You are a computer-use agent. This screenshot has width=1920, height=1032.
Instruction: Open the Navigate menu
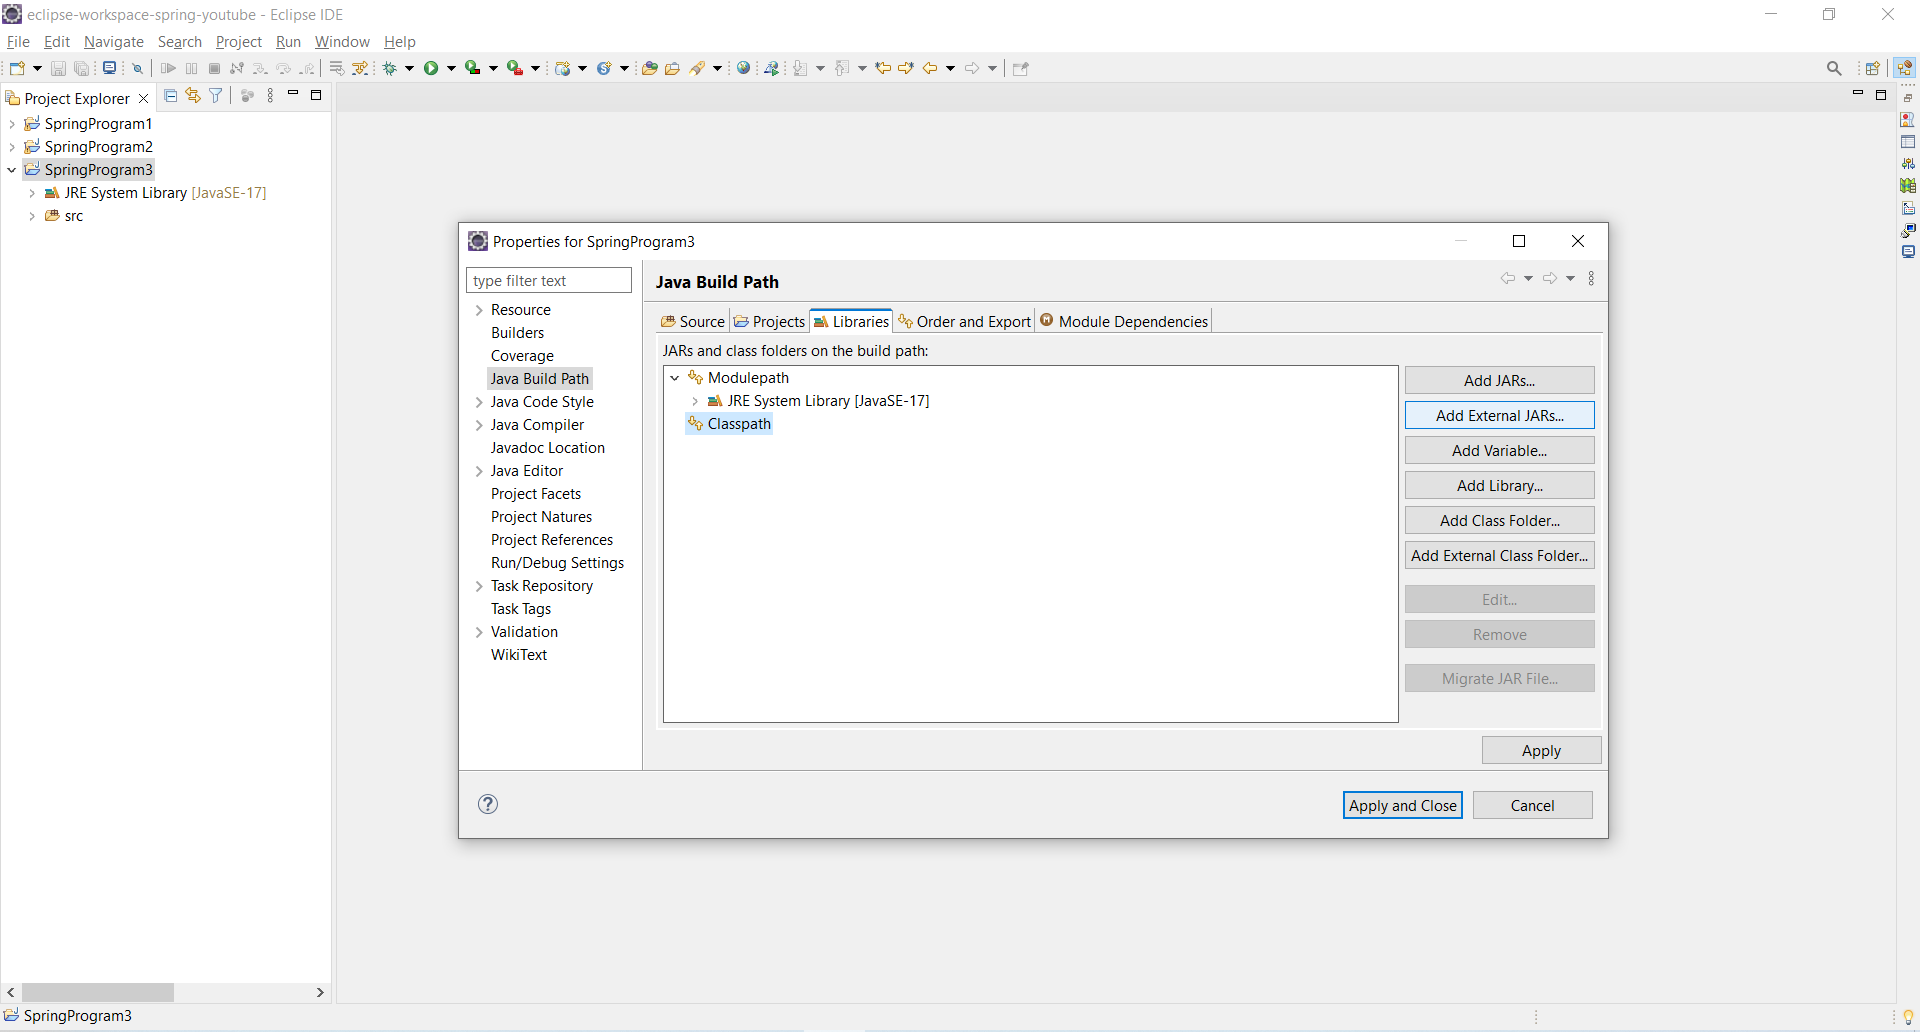[114, 42]
